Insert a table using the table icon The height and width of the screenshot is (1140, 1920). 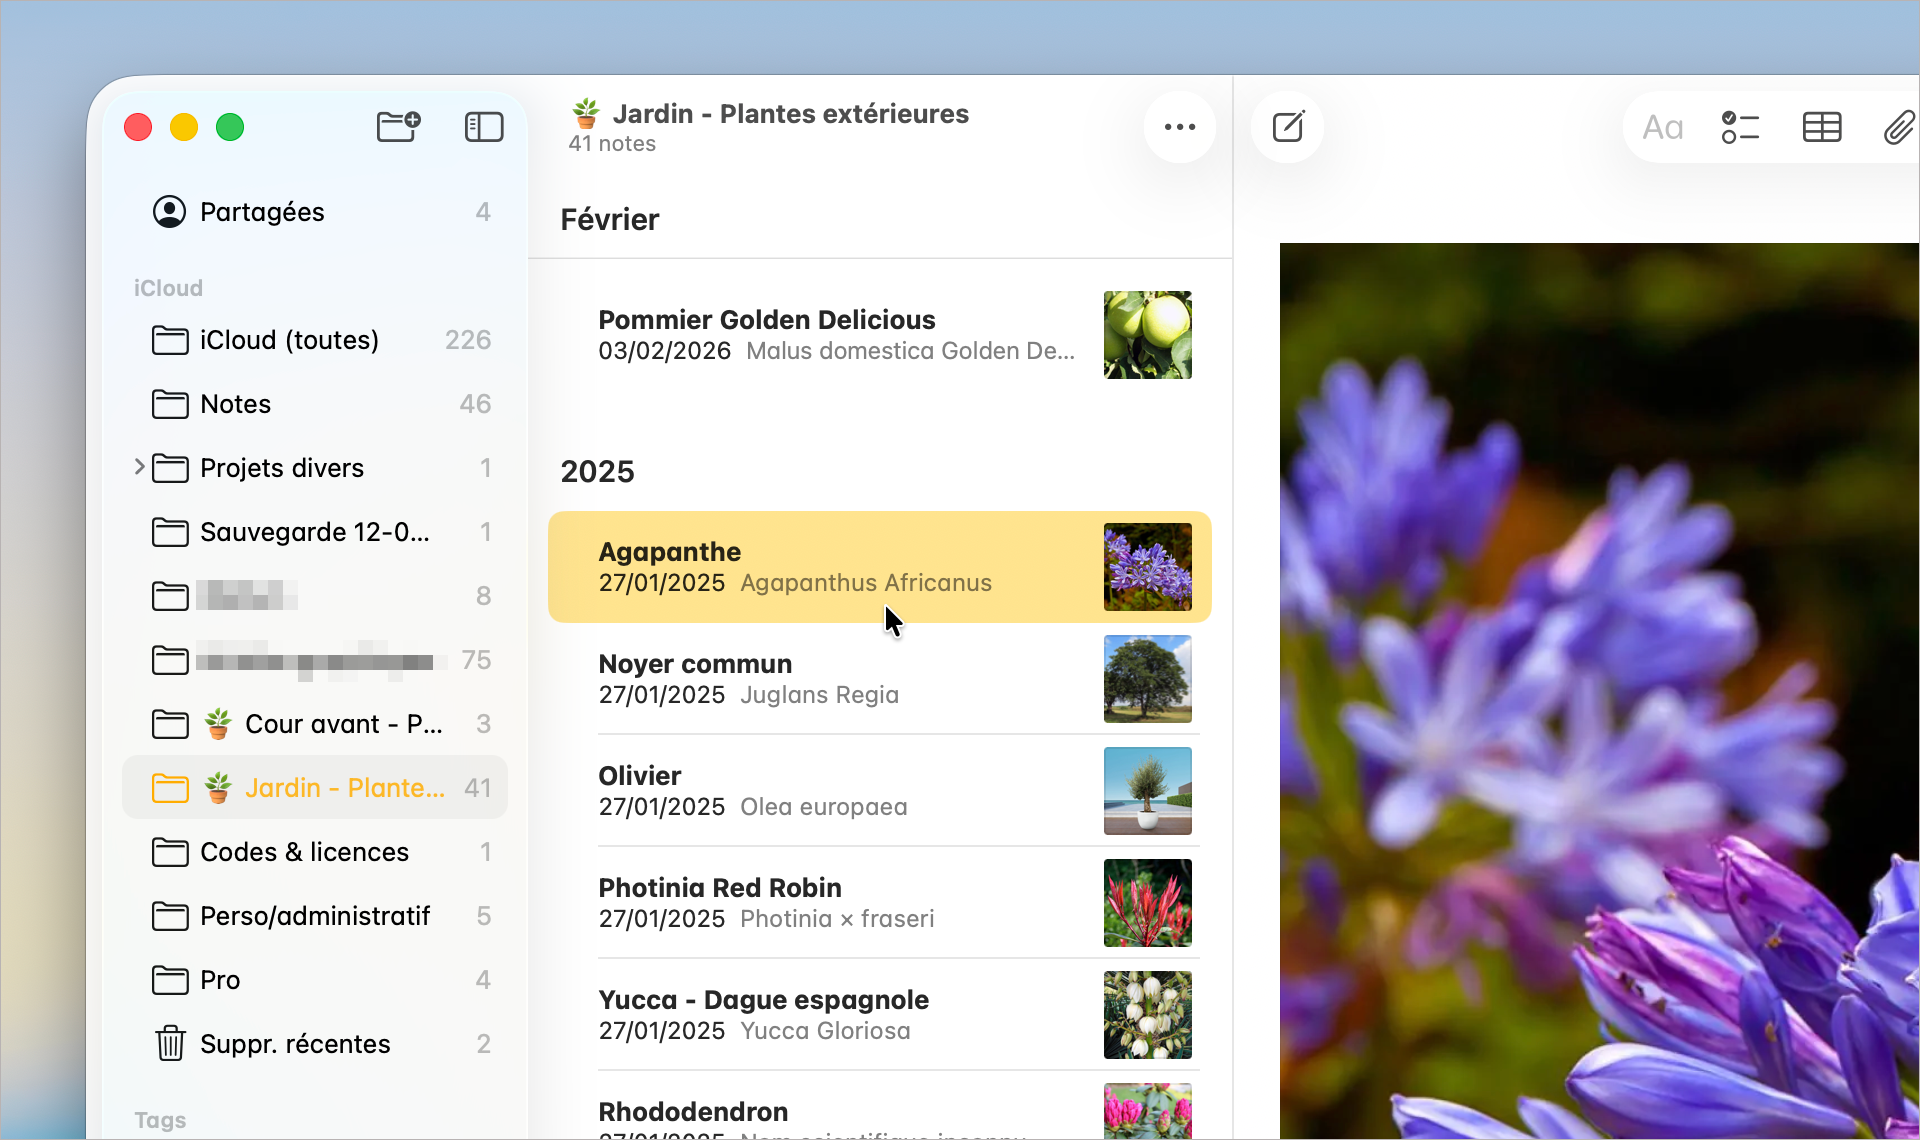pyautogui.click(x=1822, y=127)
